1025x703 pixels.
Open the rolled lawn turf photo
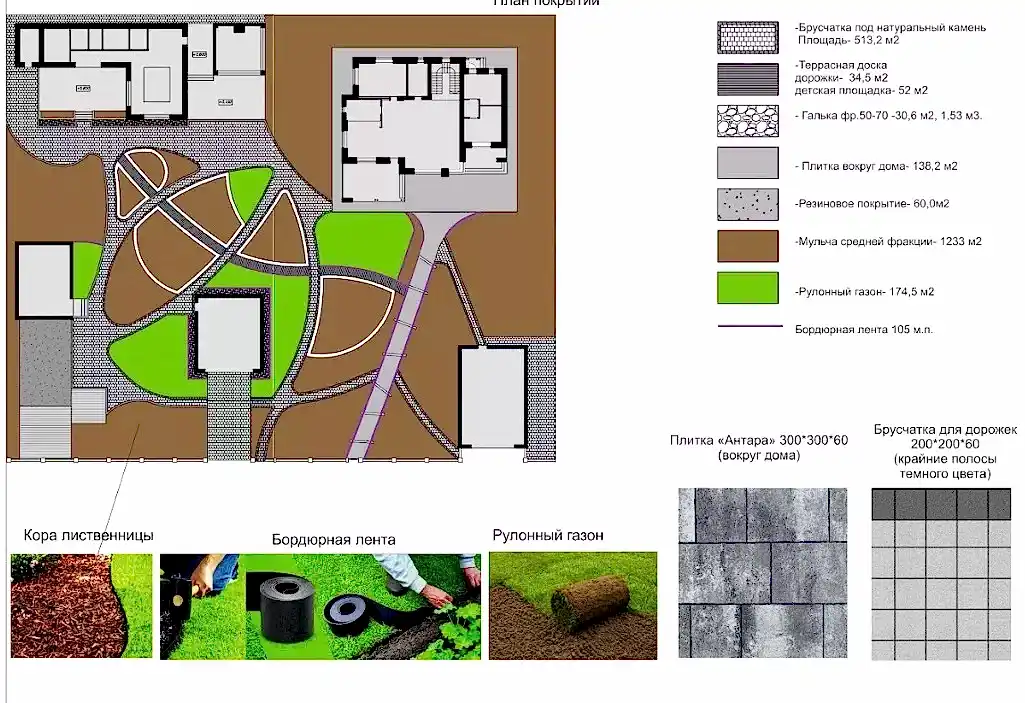point(573,606)
